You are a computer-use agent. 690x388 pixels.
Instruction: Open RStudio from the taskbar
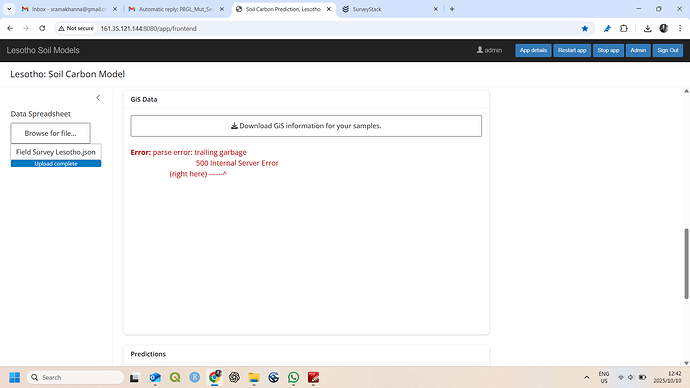(x=195, y=377)
